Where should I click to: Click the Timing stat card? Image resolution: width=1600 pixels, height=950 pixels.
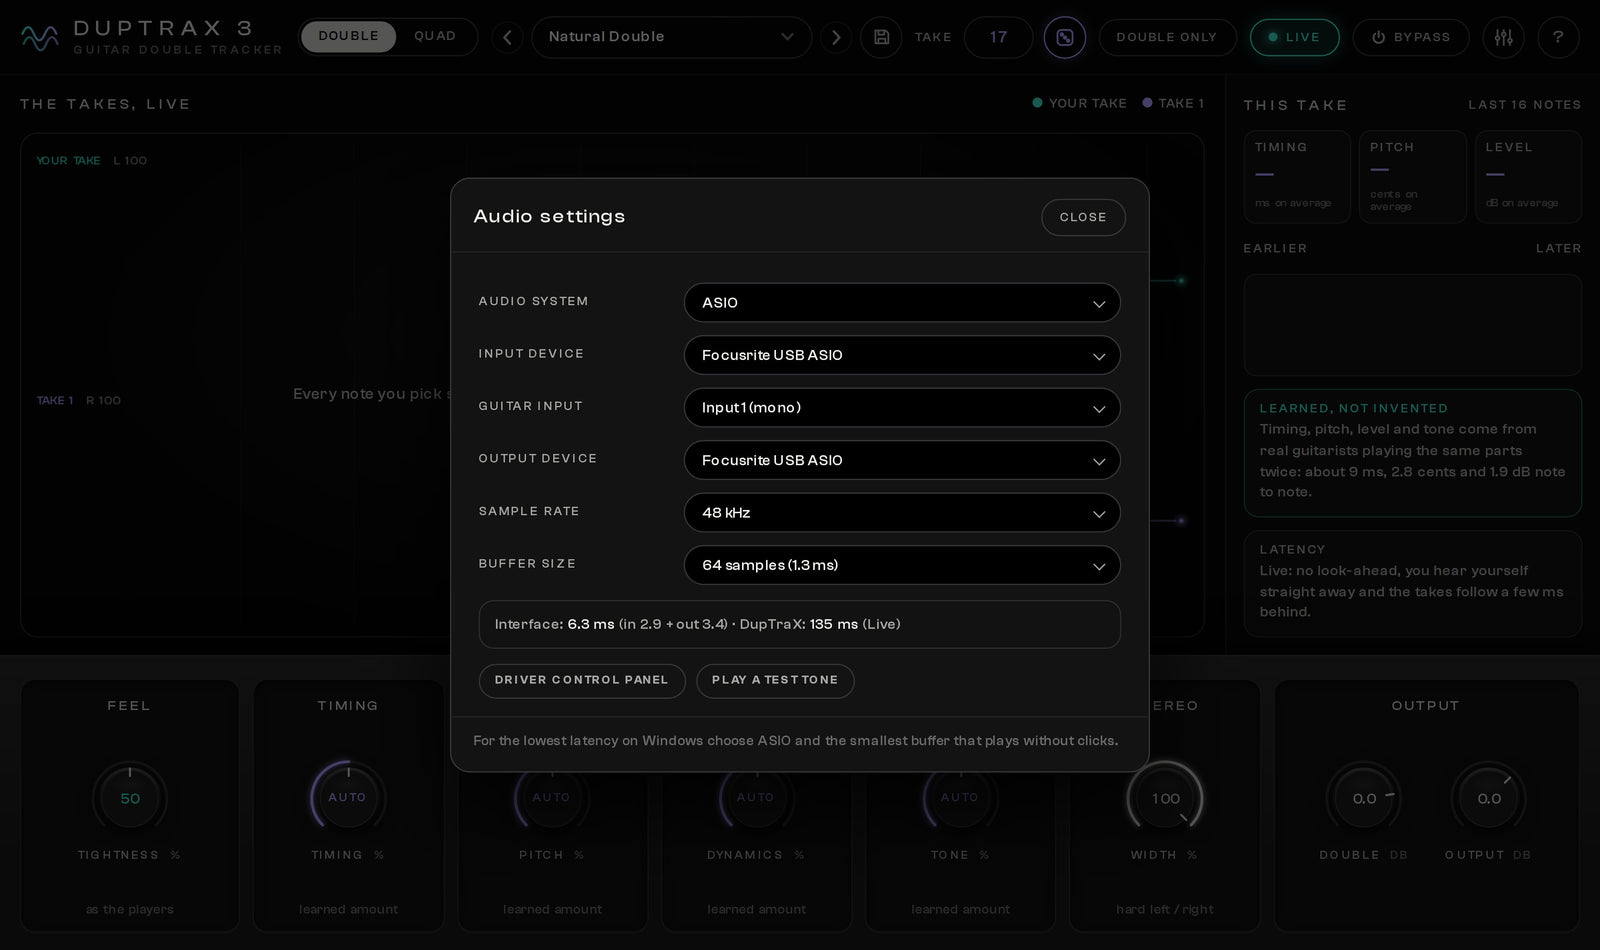pyautogui.click(x=1297, y=176)
